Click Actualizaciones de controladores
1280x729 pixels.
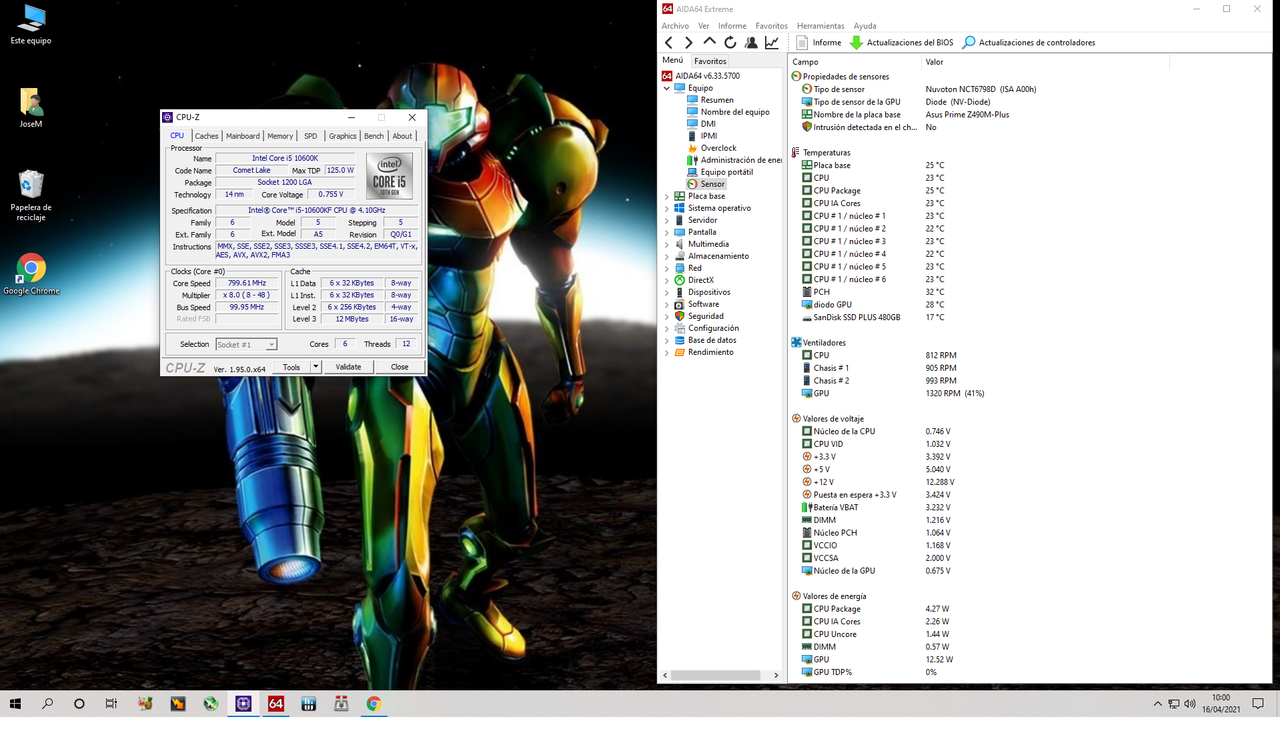pos(1029,43)
